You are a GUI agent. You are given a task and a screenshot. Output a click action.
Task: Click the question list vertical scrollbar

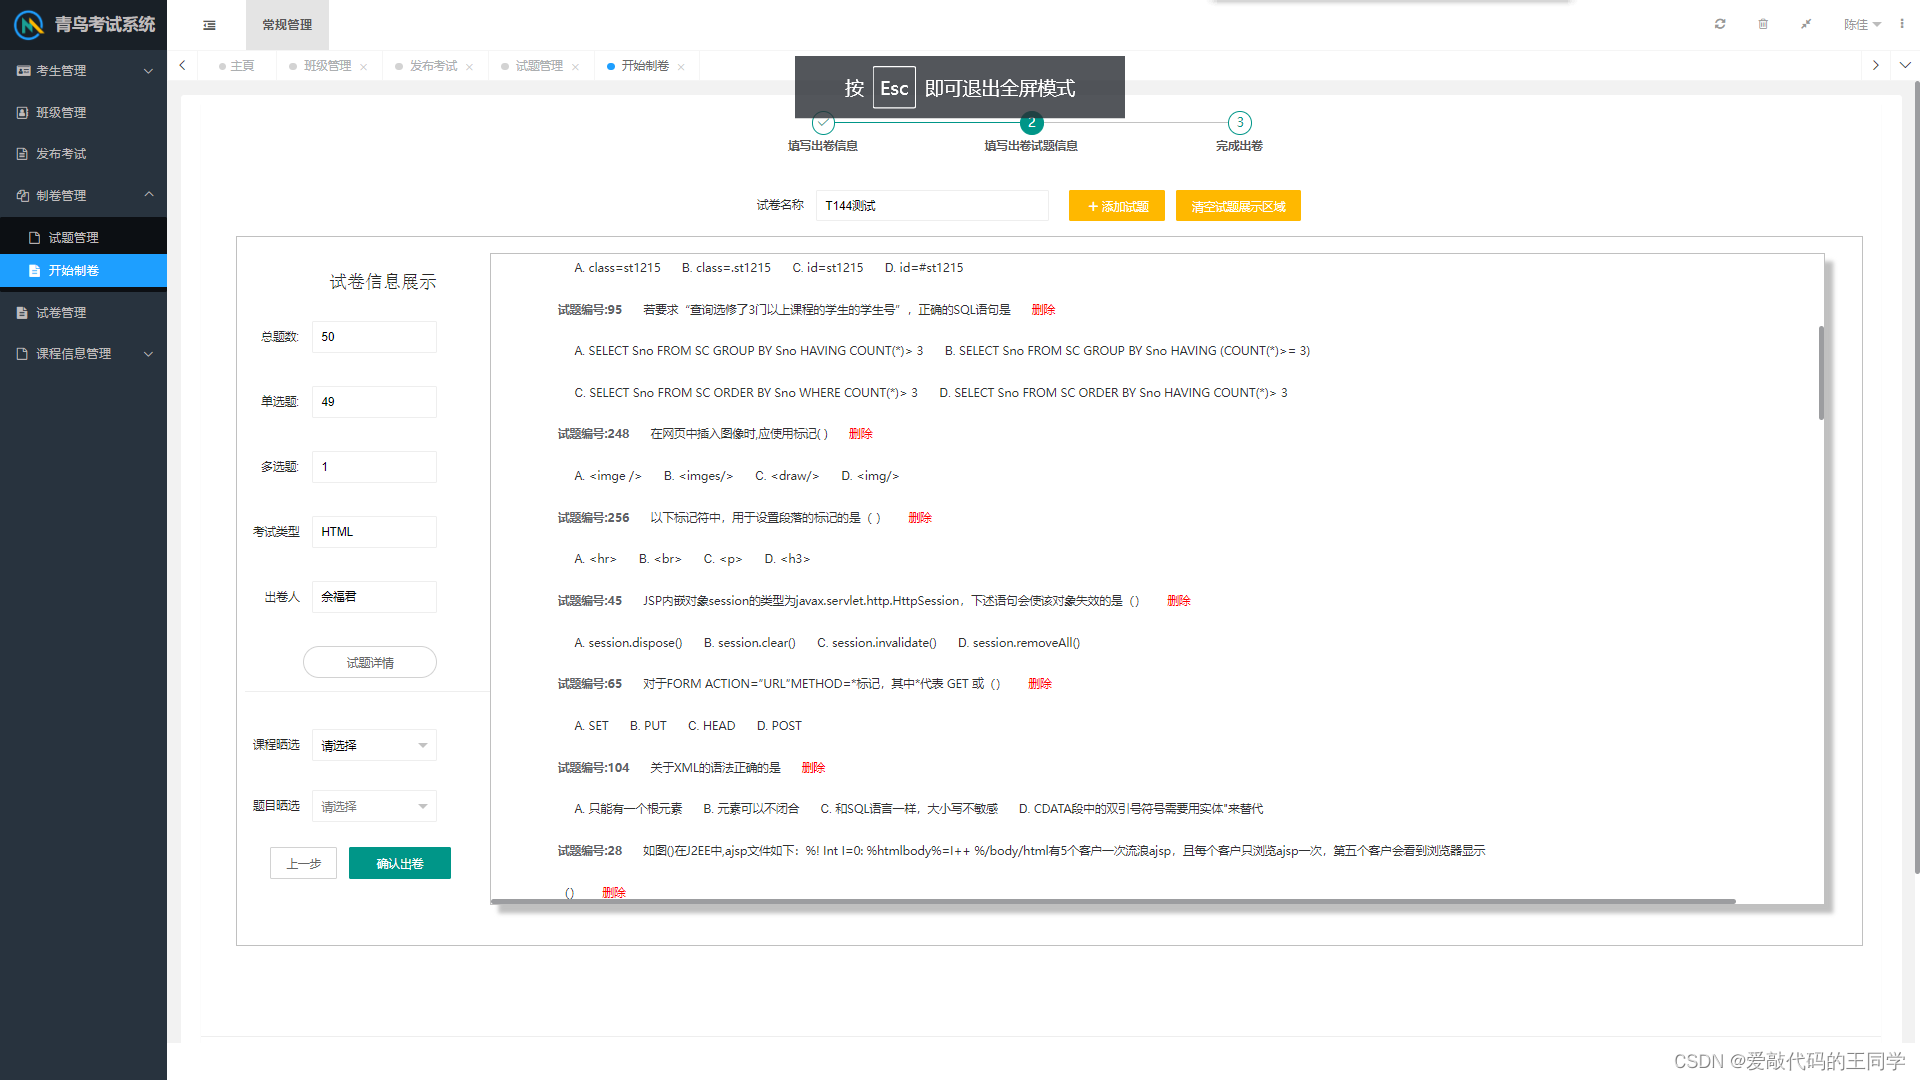point(1821,373)
